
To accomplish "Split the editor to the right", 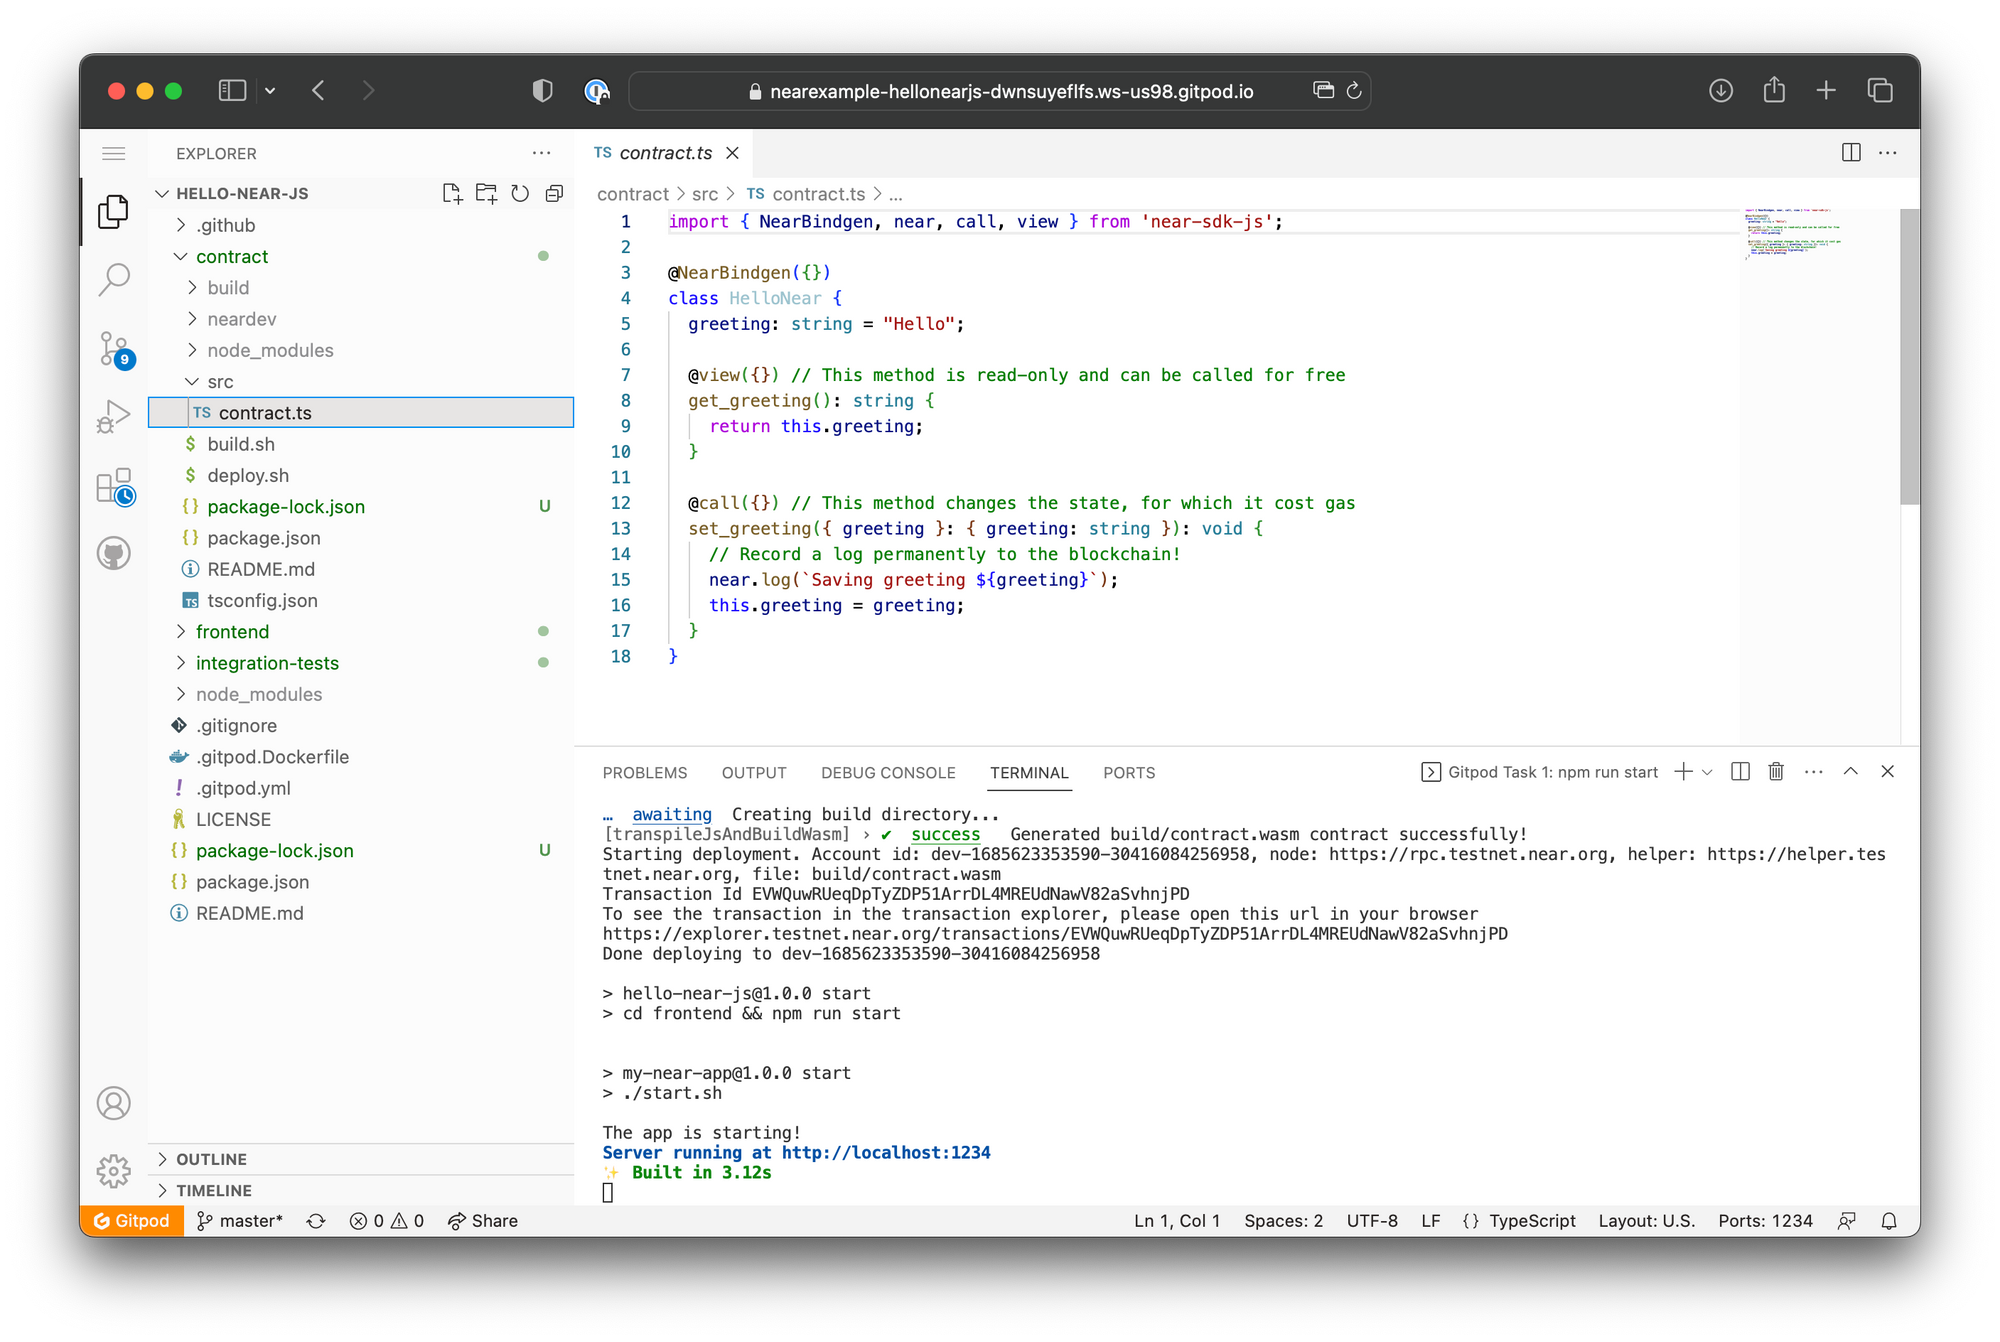I will pos(1851,152).
